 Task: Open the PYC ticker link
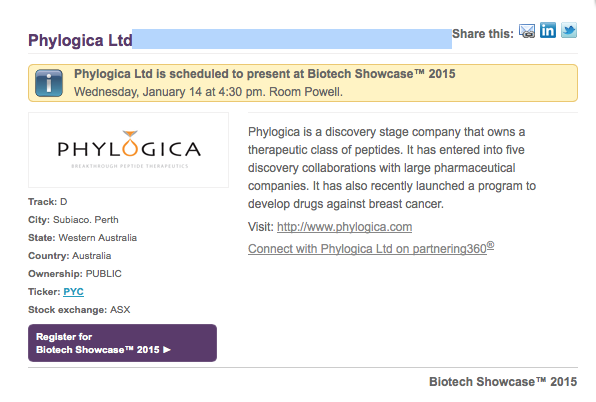coord(73,291)
